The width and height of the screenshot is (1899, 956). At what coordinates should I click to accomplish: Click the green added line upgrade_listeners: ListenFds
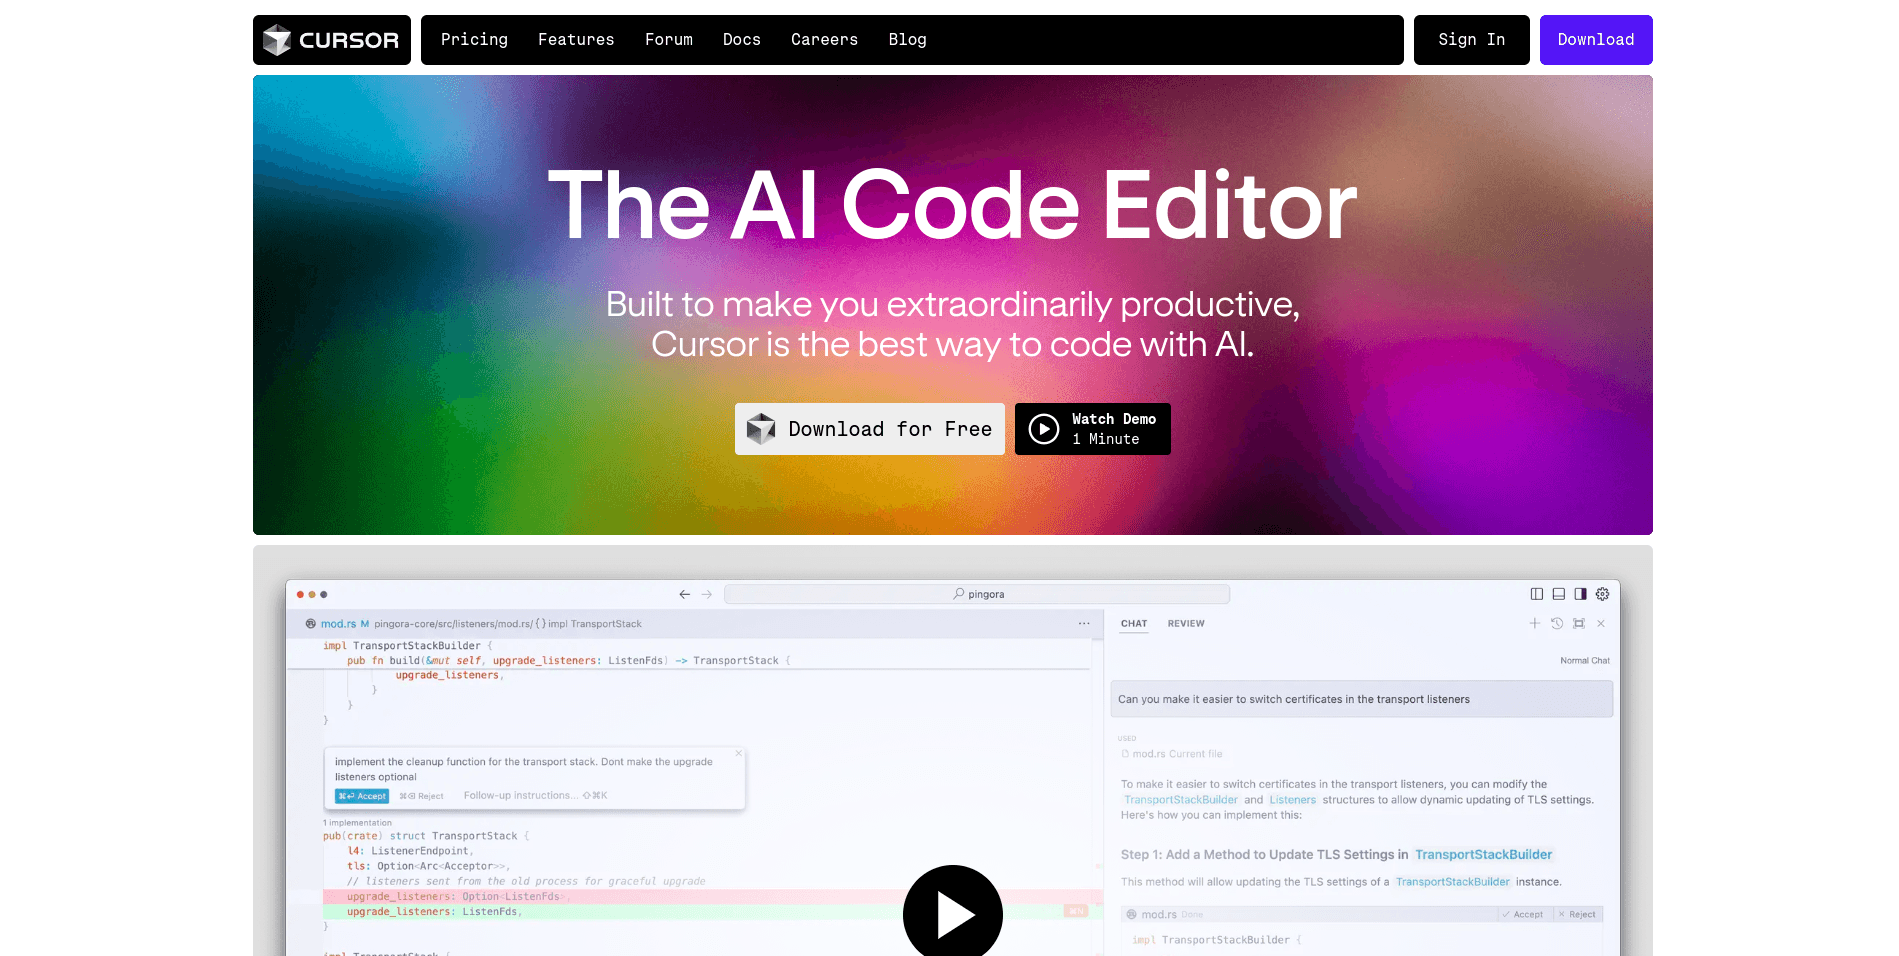(x=706, y=912)
